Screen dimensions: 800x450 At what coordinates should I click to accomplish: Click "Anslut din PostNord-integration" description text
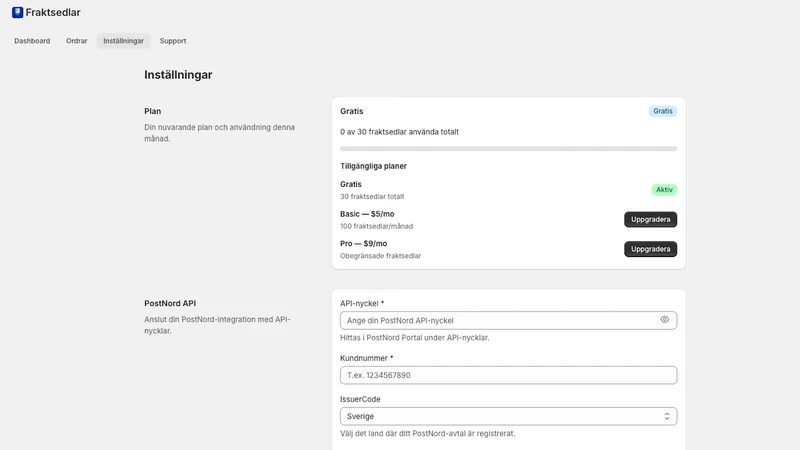tap(217, 325)
